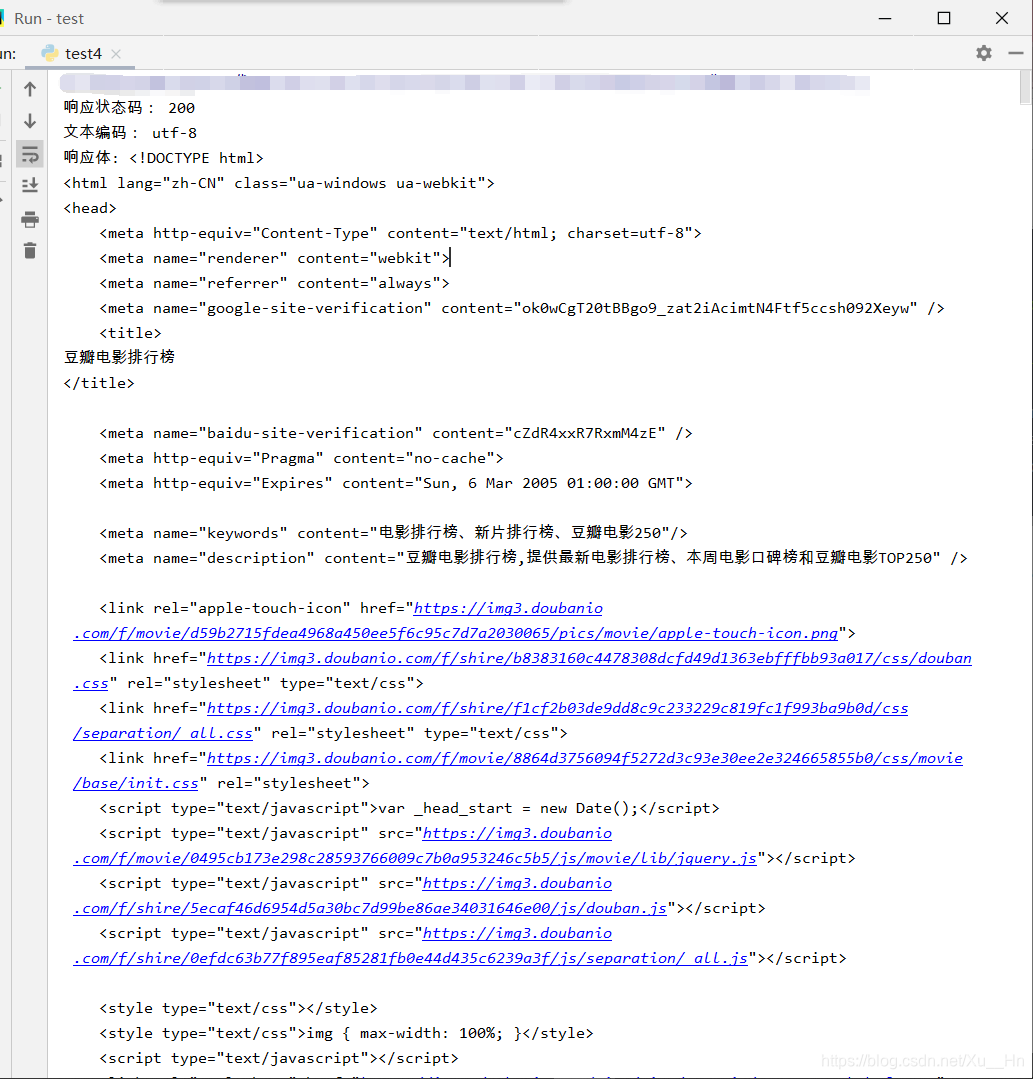
Task: Open Run tool window settings gear
Action: (983, 53)
